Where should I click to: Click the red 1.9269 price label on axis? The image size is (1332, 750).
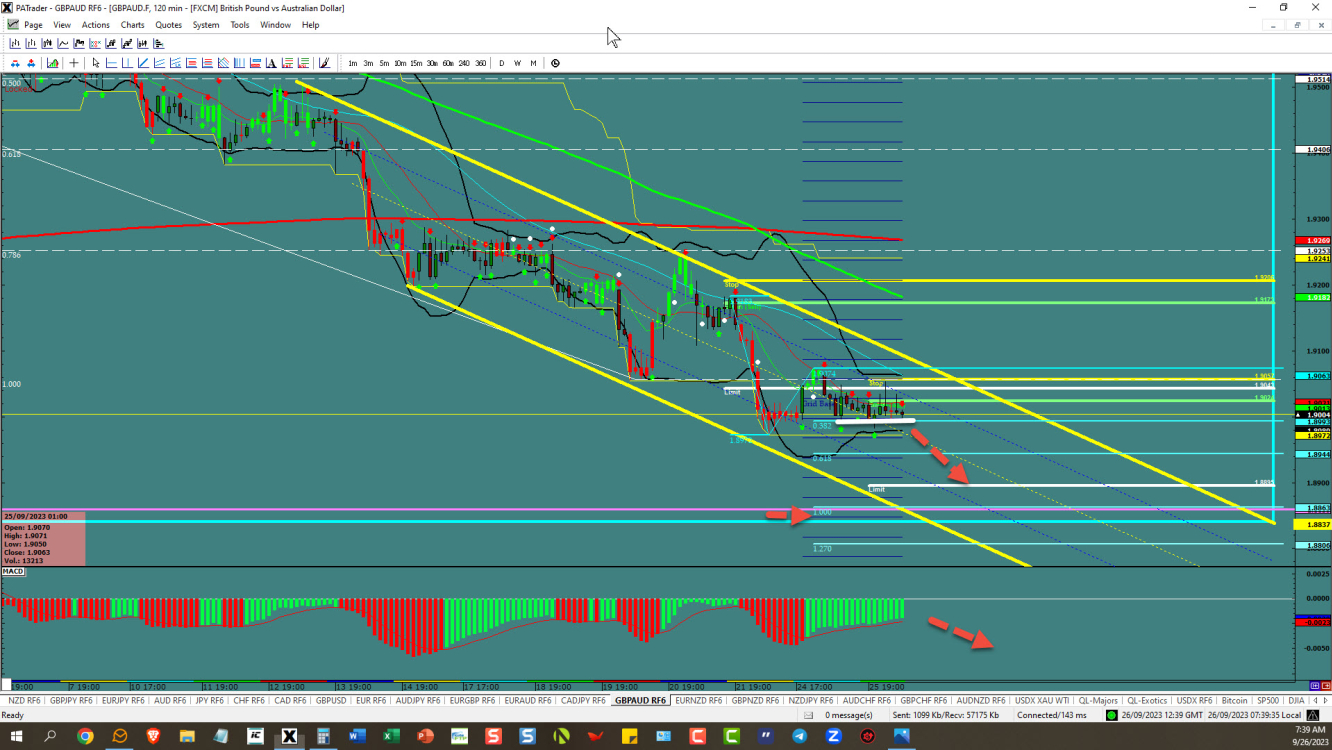1311,241
